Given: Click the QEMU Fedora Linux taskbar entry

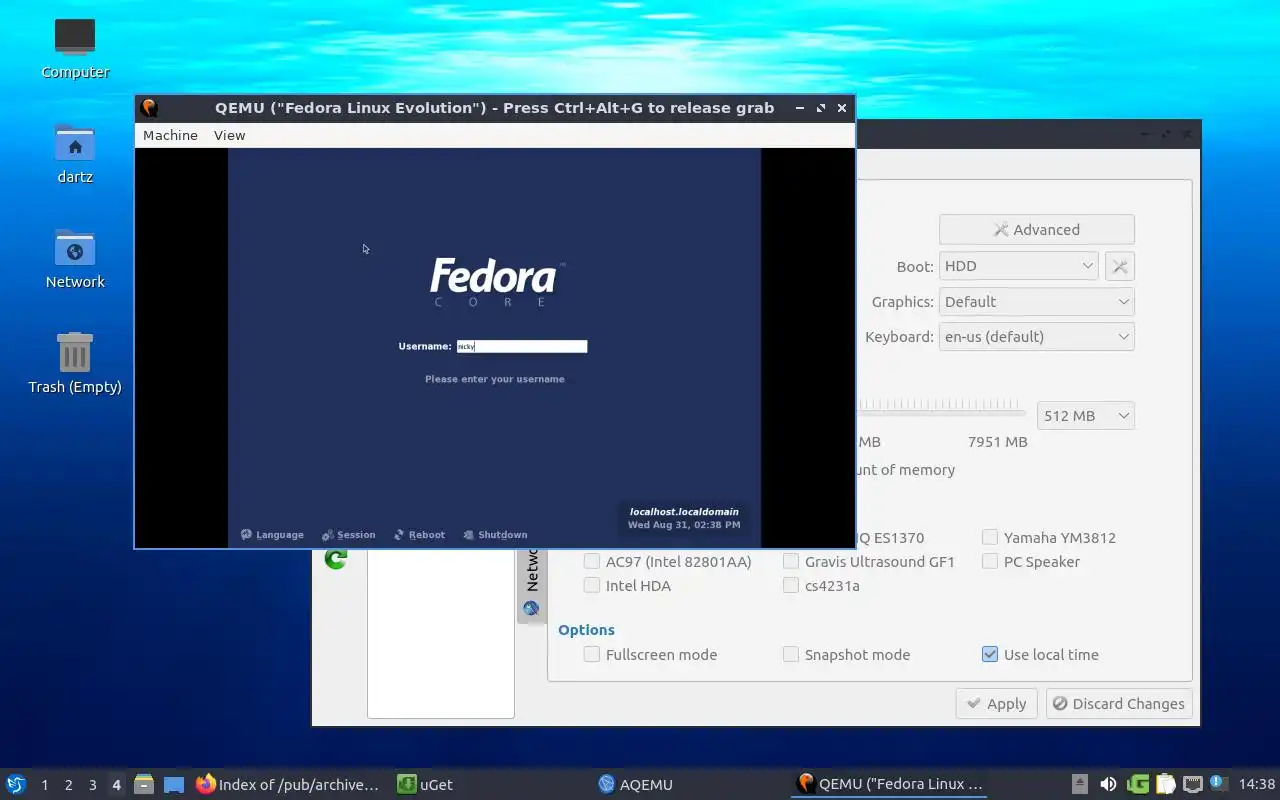Looking at the screenshot, I should pos(889,785).
